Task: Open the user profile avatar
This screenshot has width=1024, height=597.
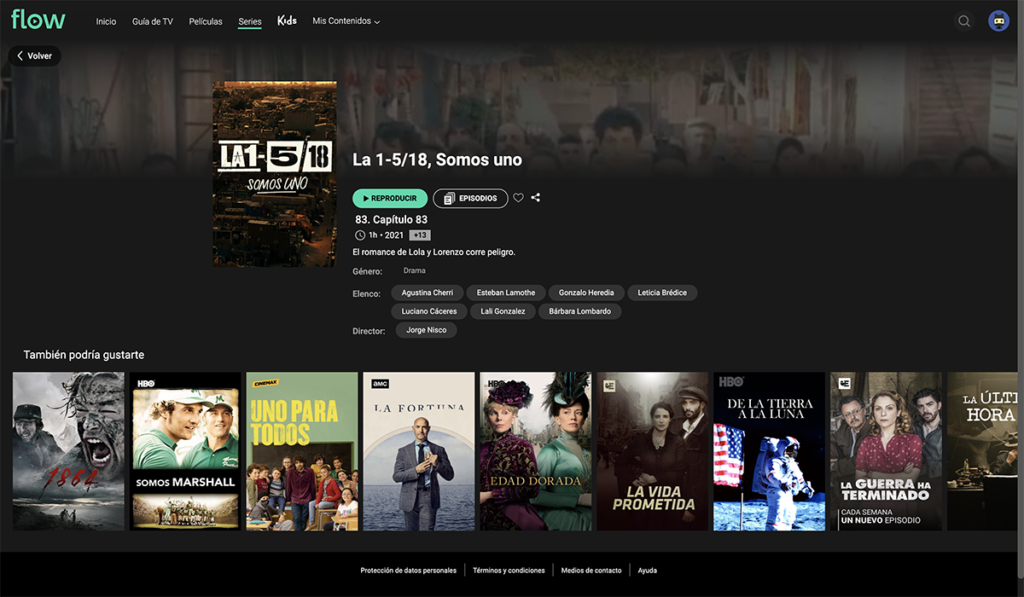Action: (998, 21)
